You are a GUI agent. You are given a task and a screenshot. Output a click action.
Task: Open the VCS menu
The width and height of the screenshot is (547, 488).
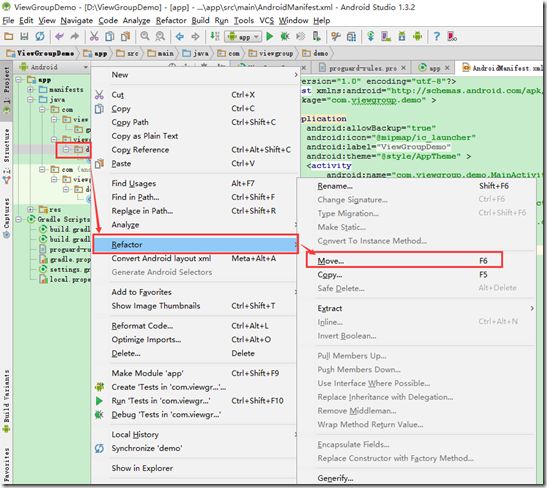coord(267,21)
